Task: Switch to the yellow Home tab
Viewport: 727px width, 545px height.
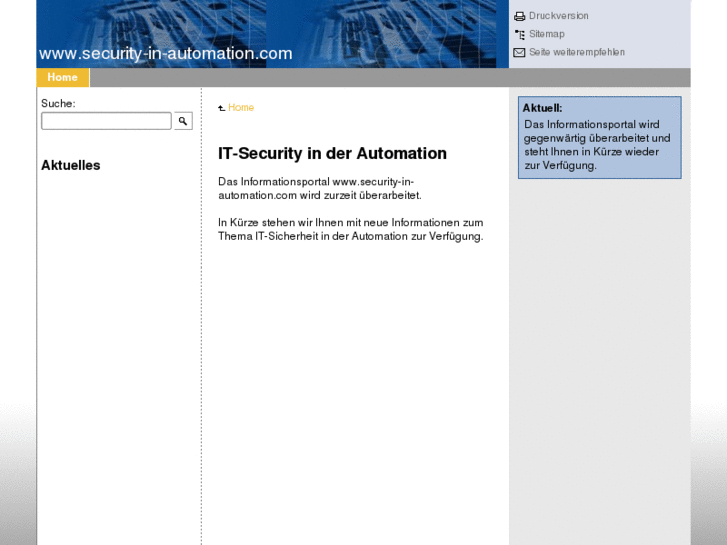Action: pos(62,77)
